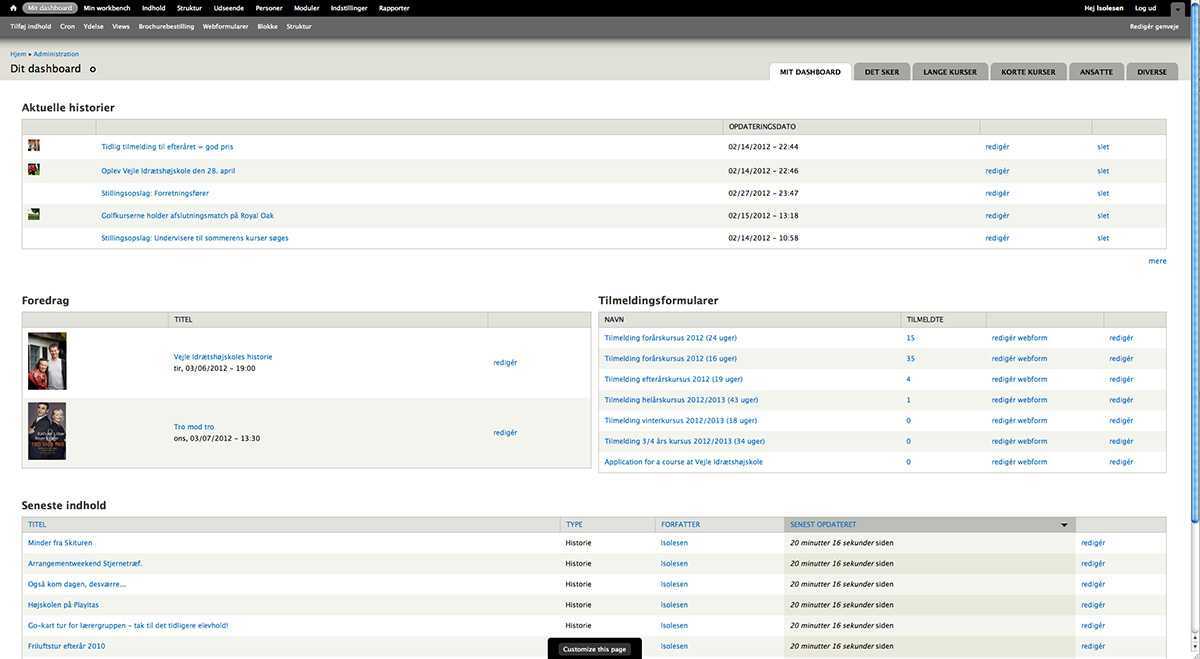This screenshot has height=659, width=1200.
Task: Click the home icon in the admin bar
Action: coord(13,8)
